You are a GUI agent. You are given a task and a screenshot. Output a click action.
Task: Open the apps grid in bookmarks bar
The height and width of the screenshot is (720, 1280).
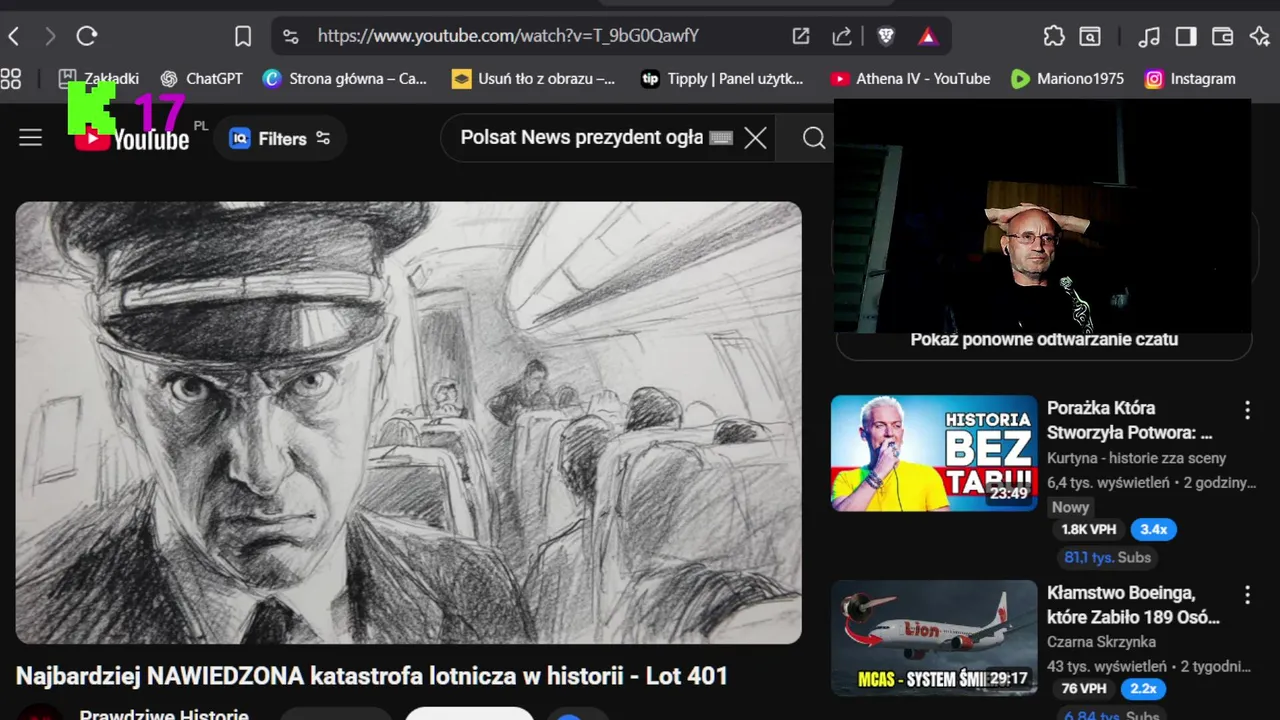click(x=10, y=79)
